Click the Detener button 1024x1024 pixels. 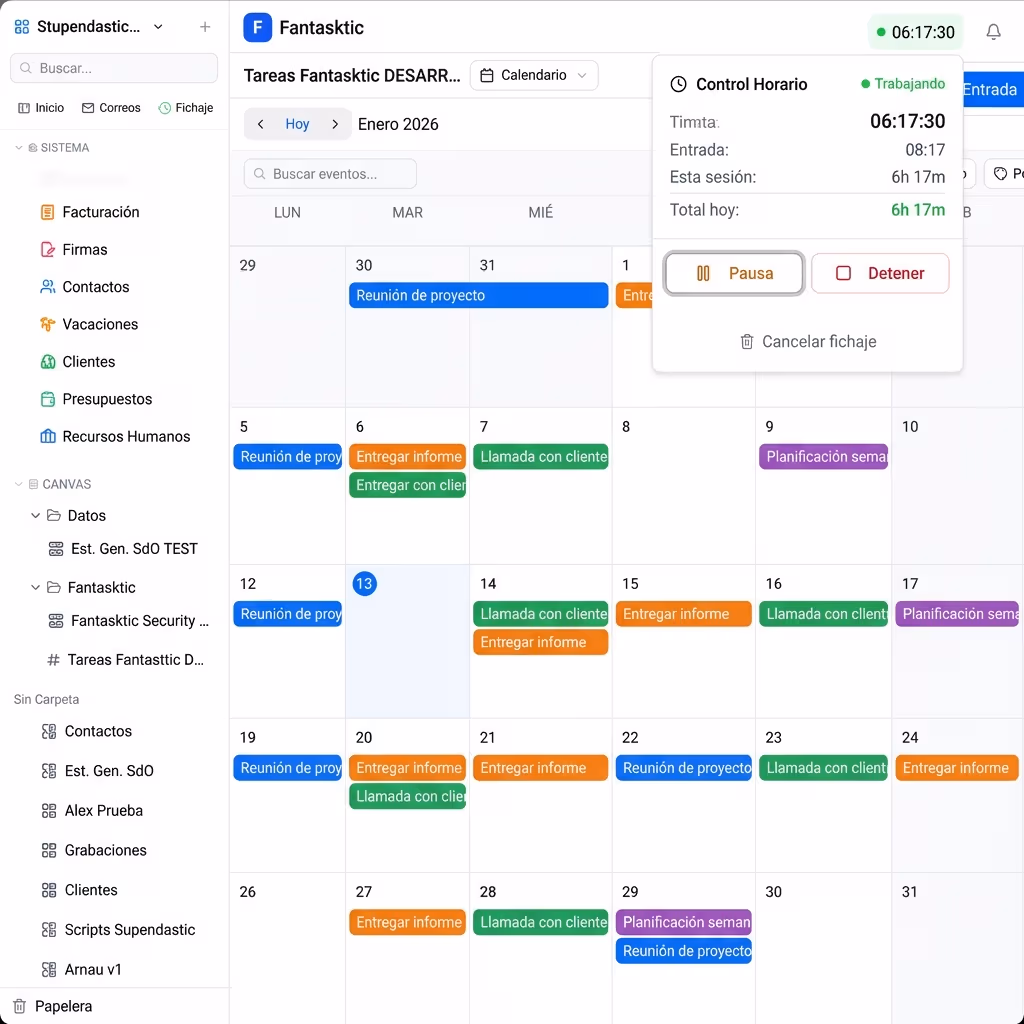880,273
